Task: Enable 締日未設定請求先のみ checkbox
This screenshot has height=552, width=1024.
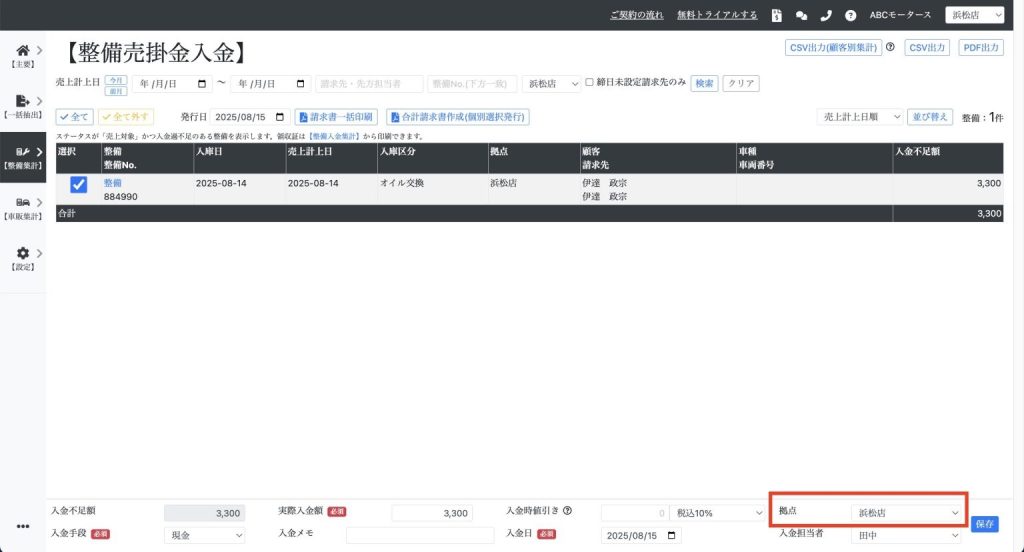Action: coord(590,83)
